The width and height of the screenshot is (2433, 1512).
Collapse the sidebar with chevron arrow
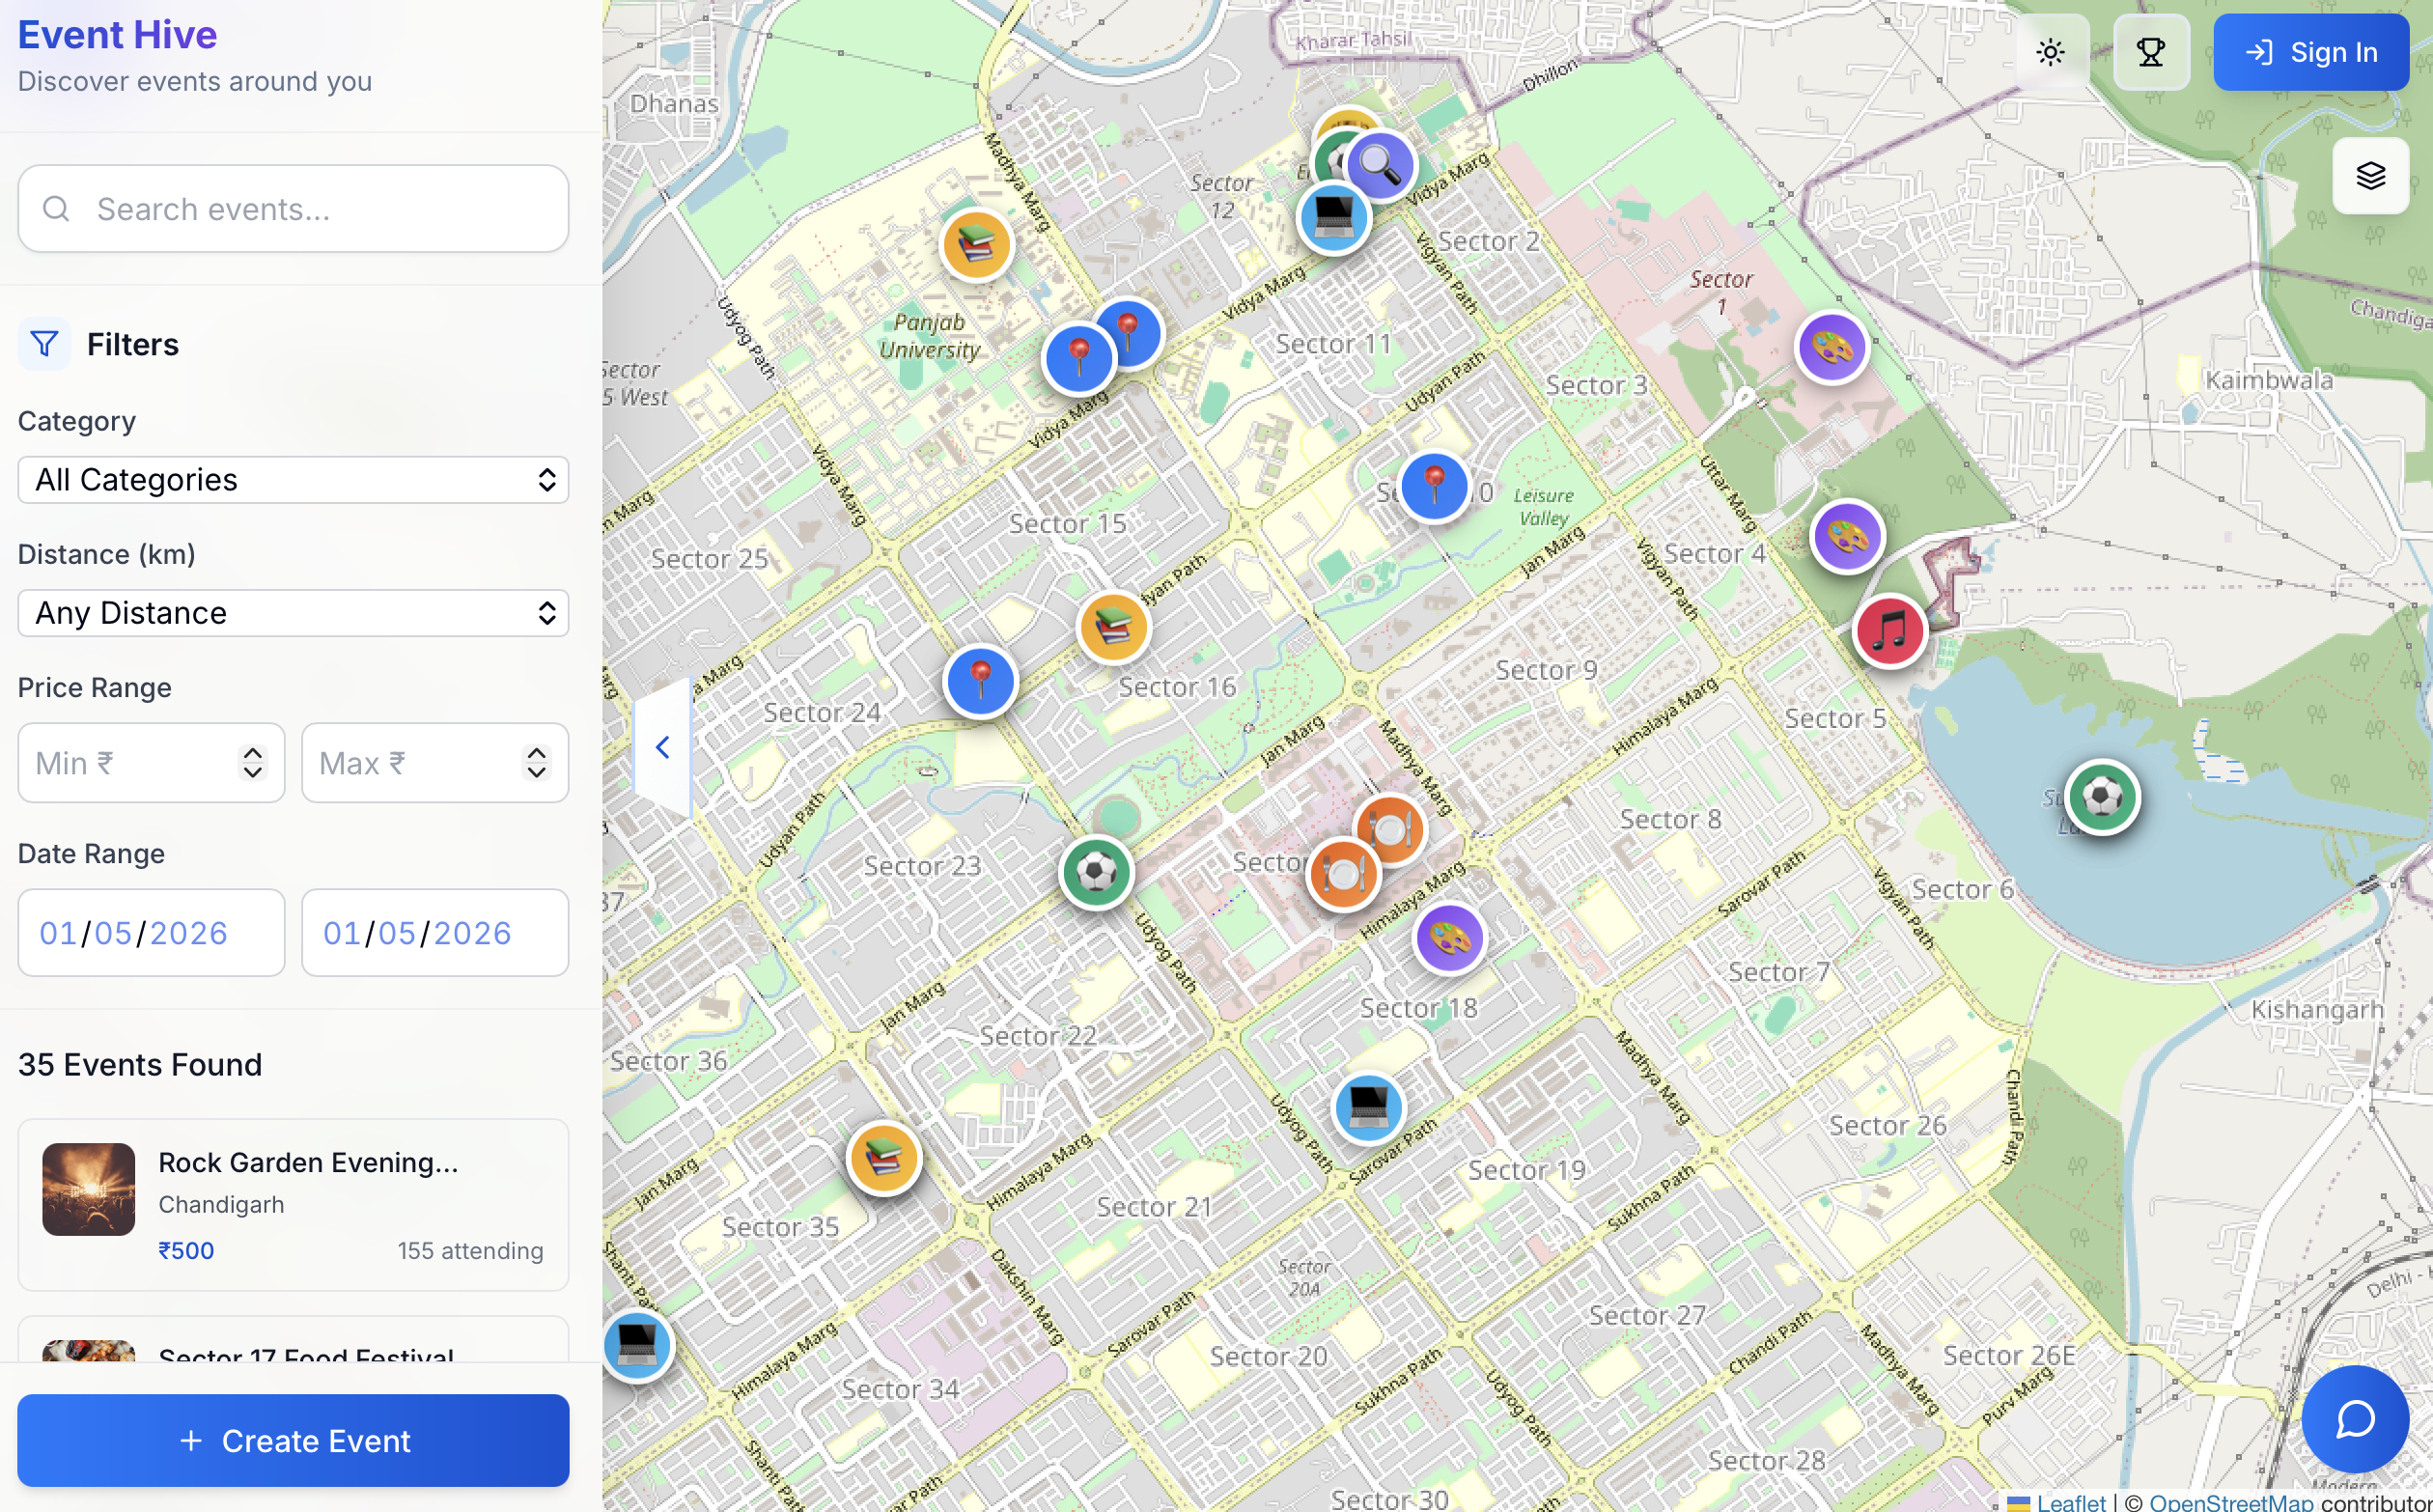pyautogui.click(x=662, y=747)
